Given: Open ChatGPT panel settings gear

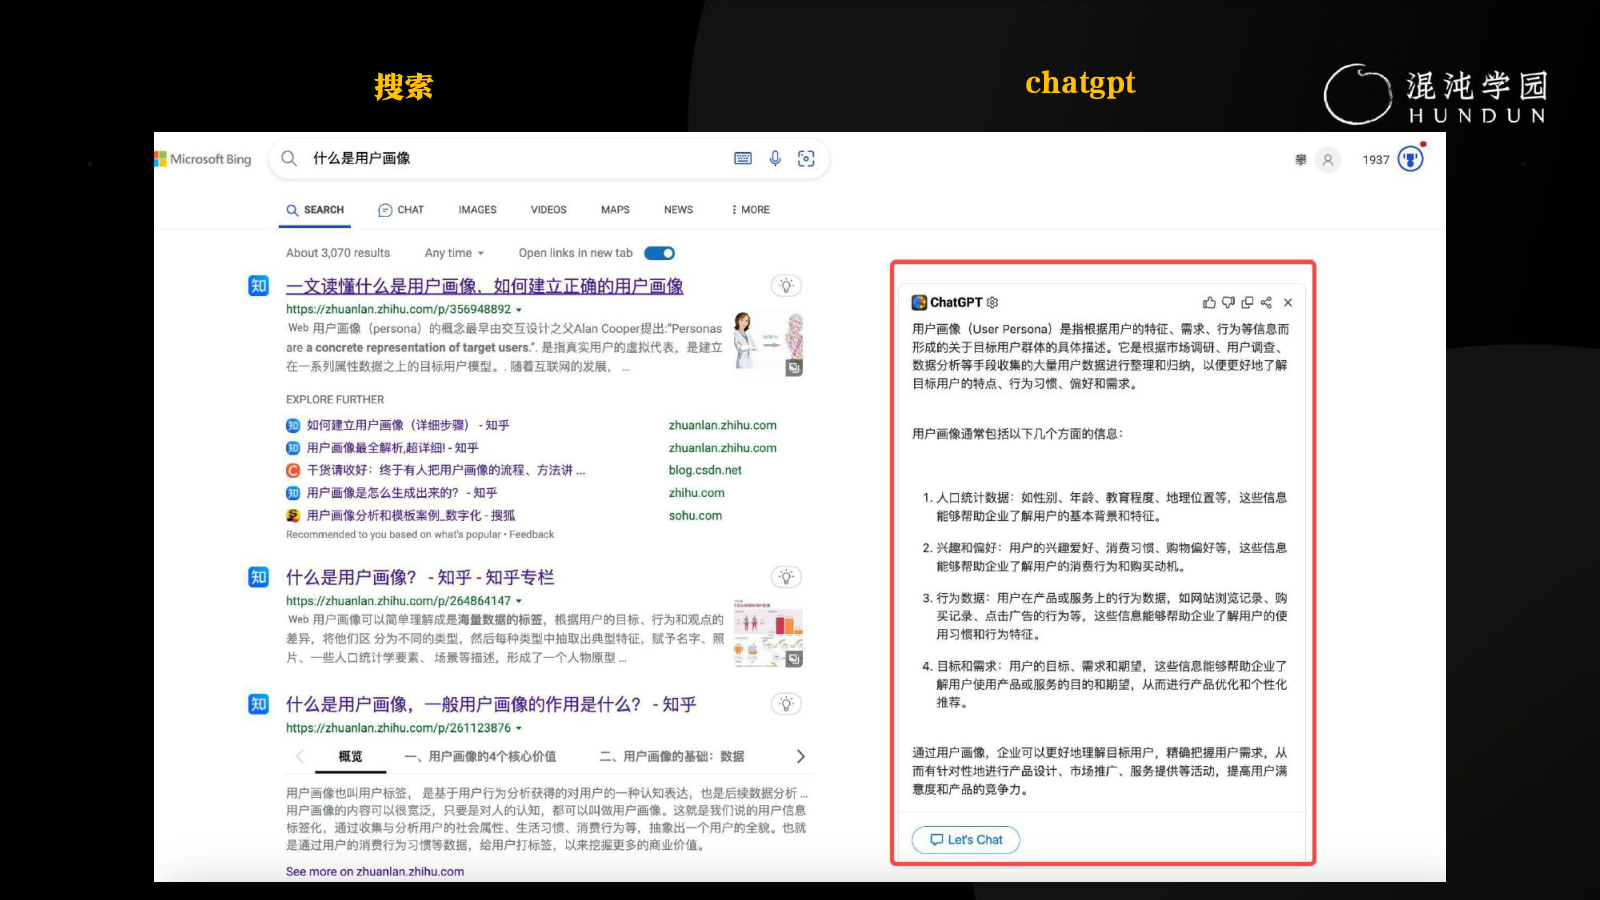Looking at the screenshot, I should pos(992,302).
